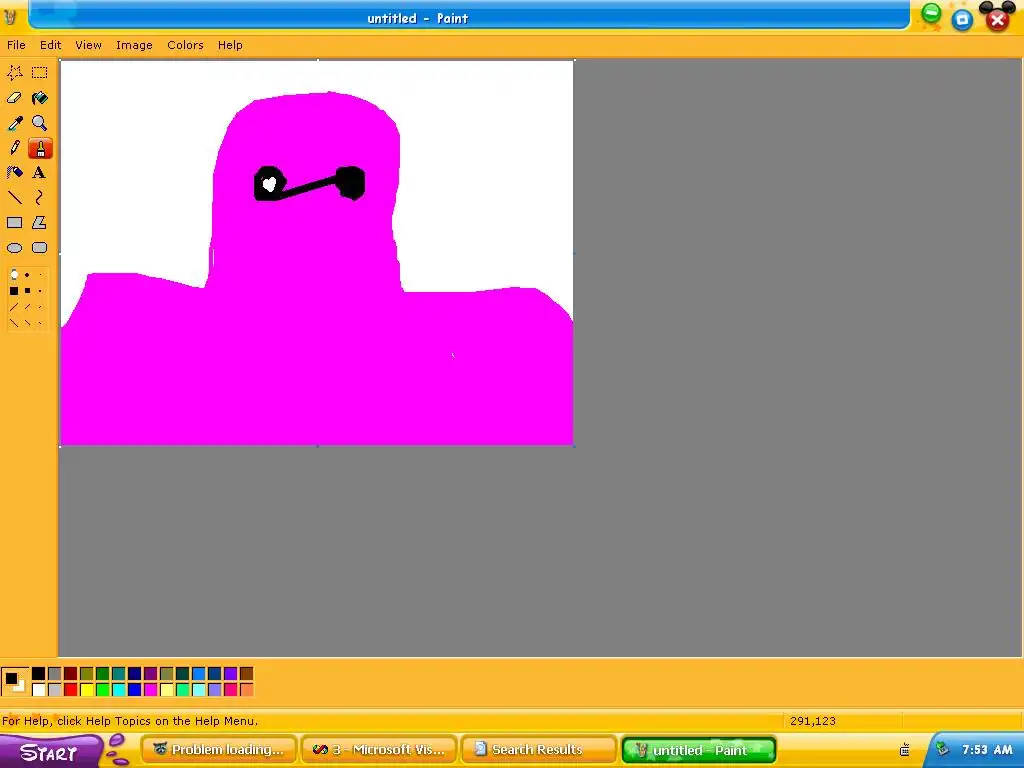This screenshot has width=1024, height=768.
Task: Open the Edit menu
Action: pos(50,45)
